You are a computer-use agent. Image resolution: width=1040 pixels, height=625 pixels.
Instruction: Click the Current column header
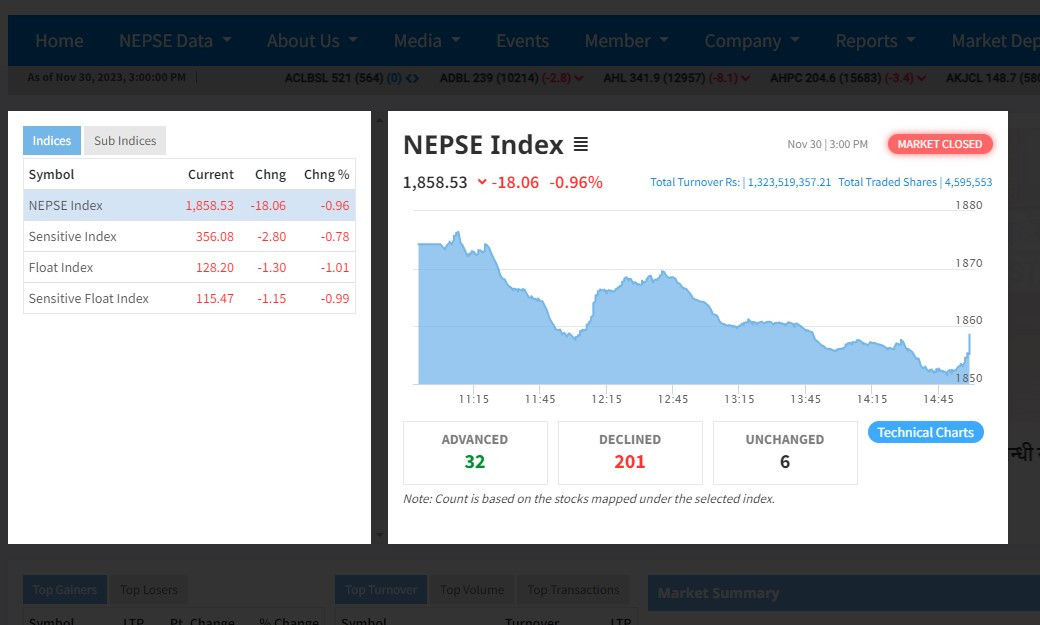coord(210,174)
